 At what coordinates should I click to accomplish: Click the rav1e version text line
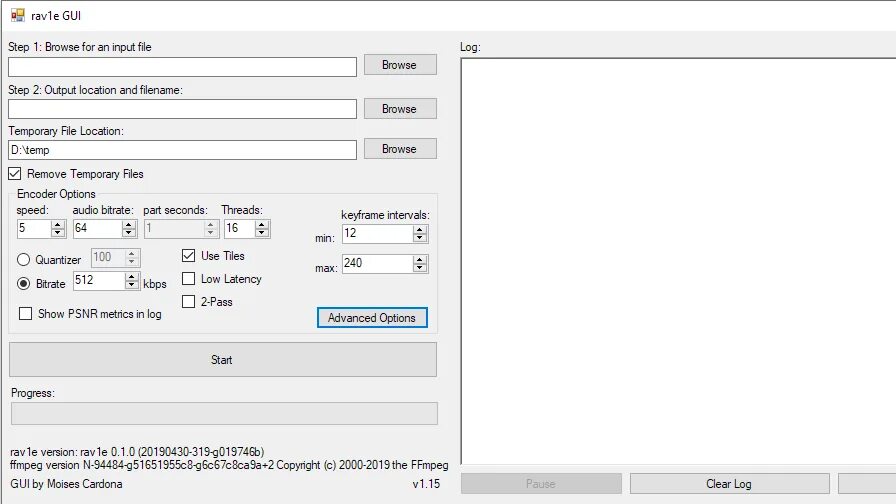point(137,452)
